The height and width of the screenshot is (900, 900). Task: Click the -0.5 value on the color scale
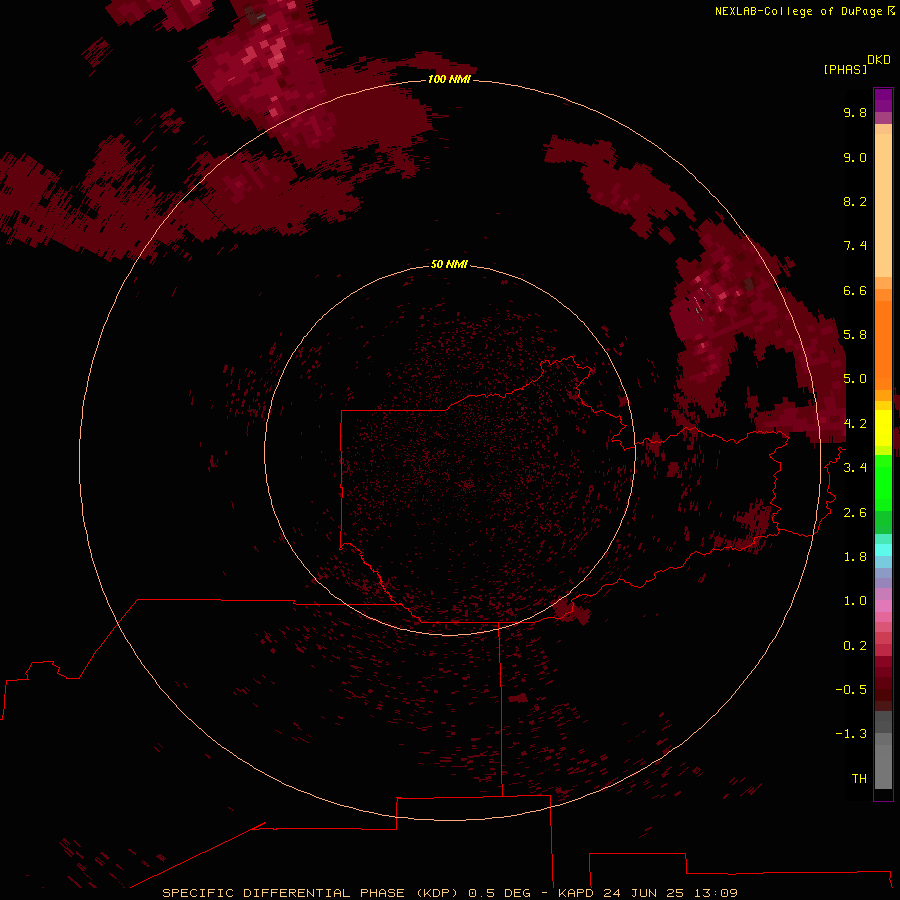[851, 690]
